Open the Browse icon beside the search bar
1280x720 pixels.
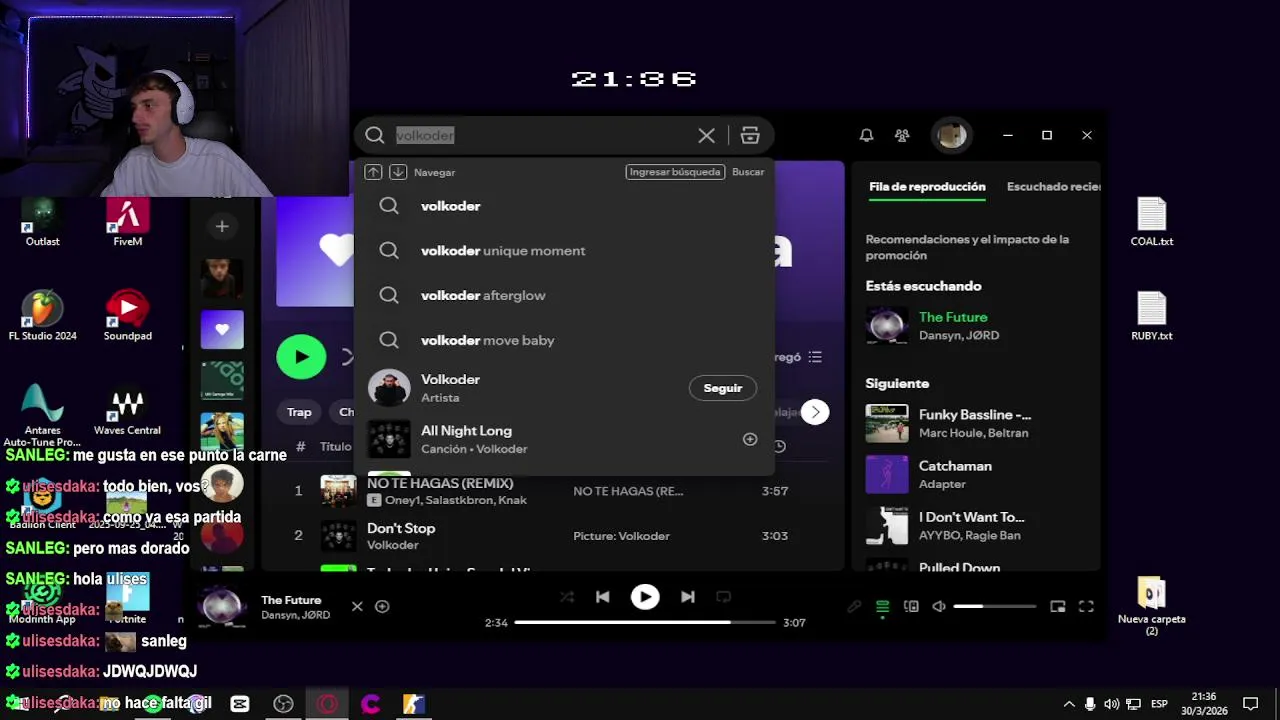[x=750, y=135]
